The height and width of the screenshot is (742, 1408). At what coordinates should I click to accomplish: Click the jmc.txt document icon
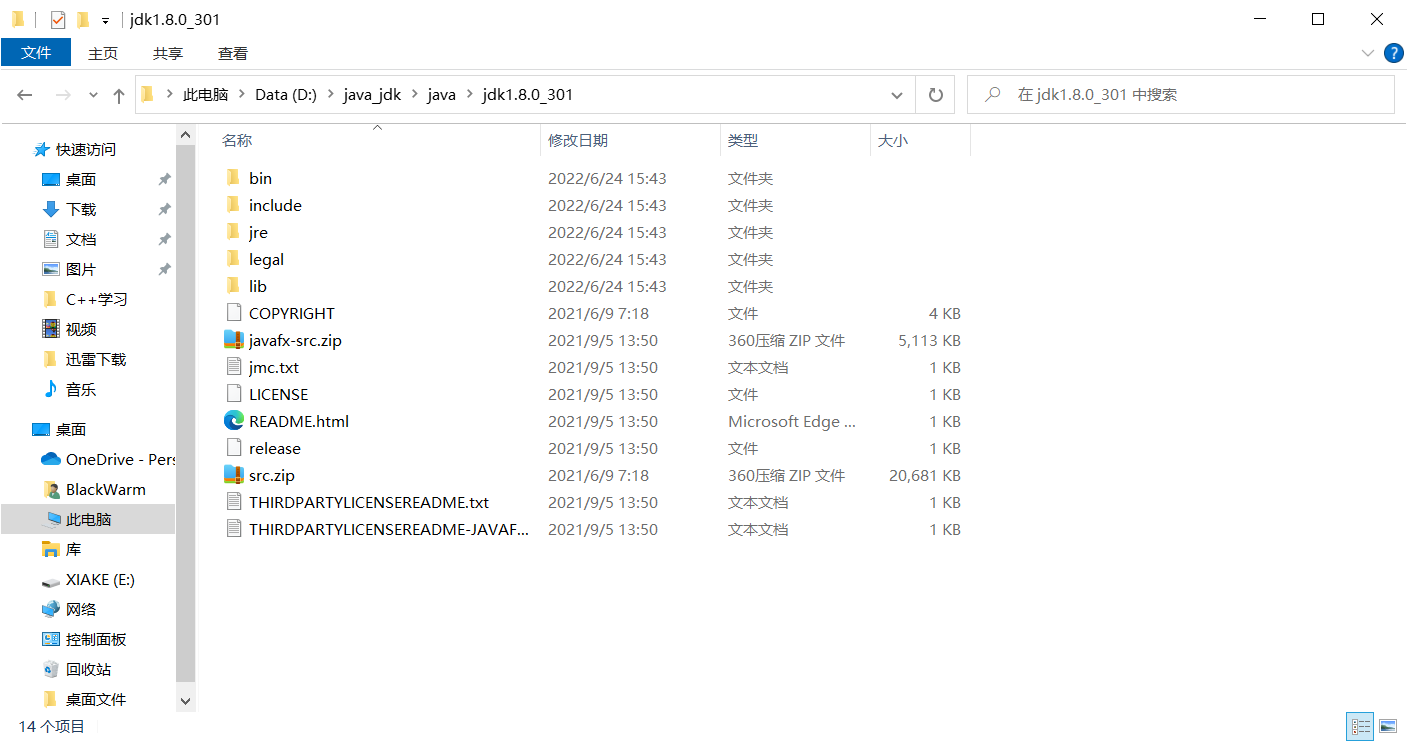click(233, 367)
